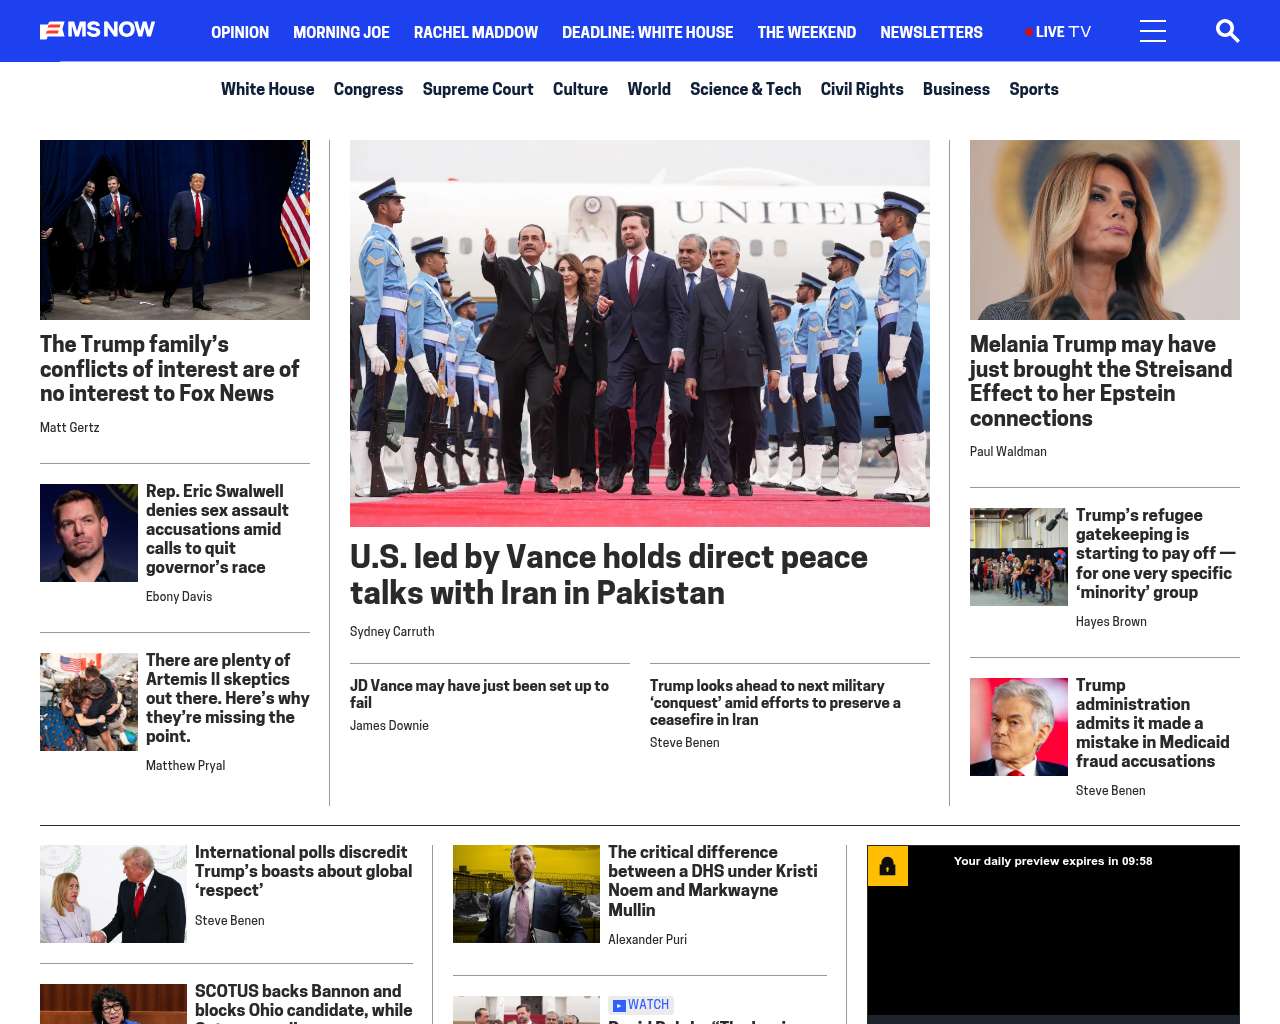The image size is (1280, 1024).
Task: Read SCOTUS backs Bannon story
Action: pyautogui.click(x=303, y=1003)
